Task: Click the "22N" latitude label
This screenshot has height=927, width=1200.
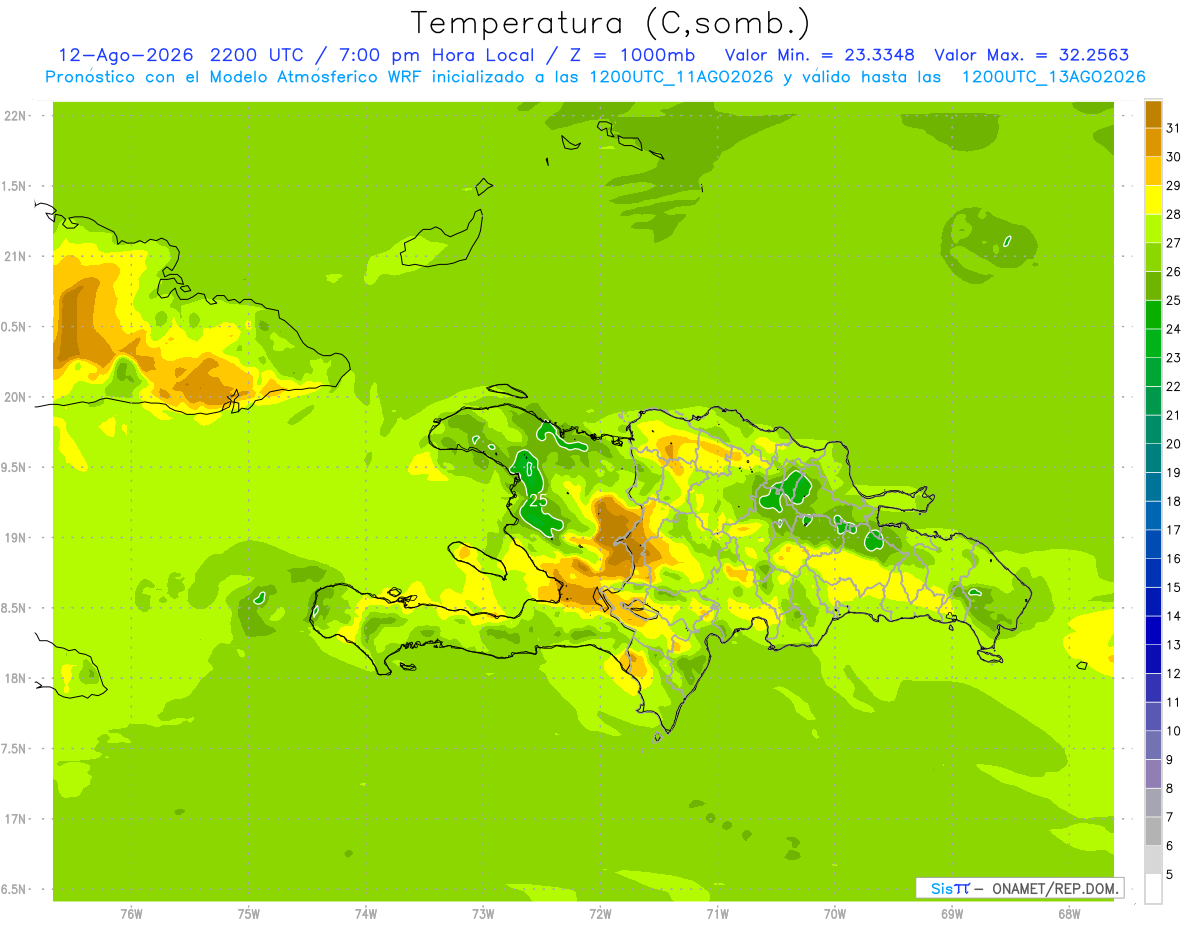Action: pyautogui.click(x=14, y=116)
